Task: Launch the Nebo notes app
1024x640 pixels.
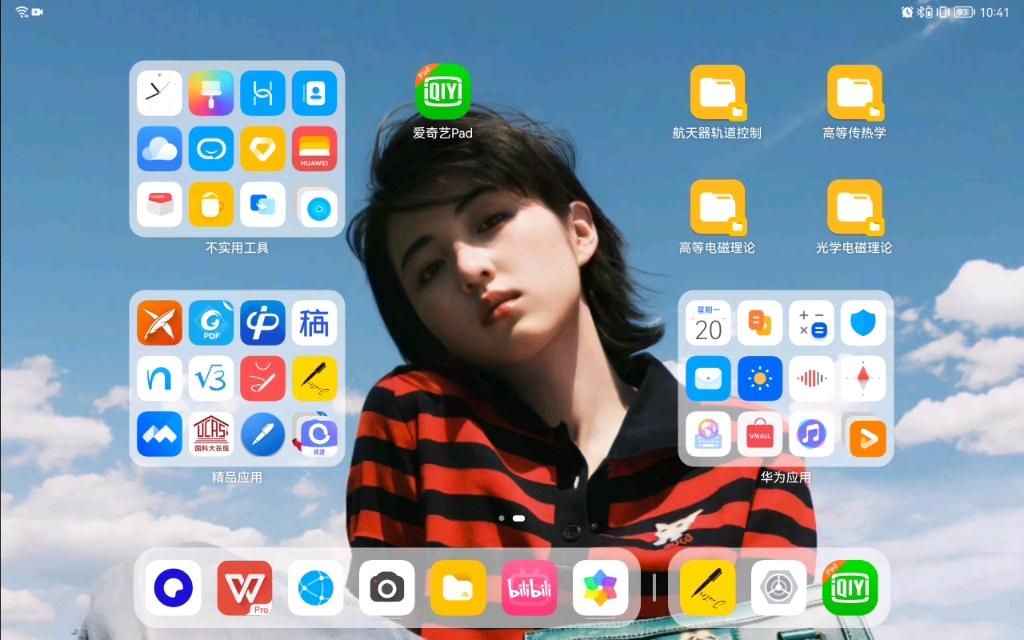Action: click(x=159, y=378)
